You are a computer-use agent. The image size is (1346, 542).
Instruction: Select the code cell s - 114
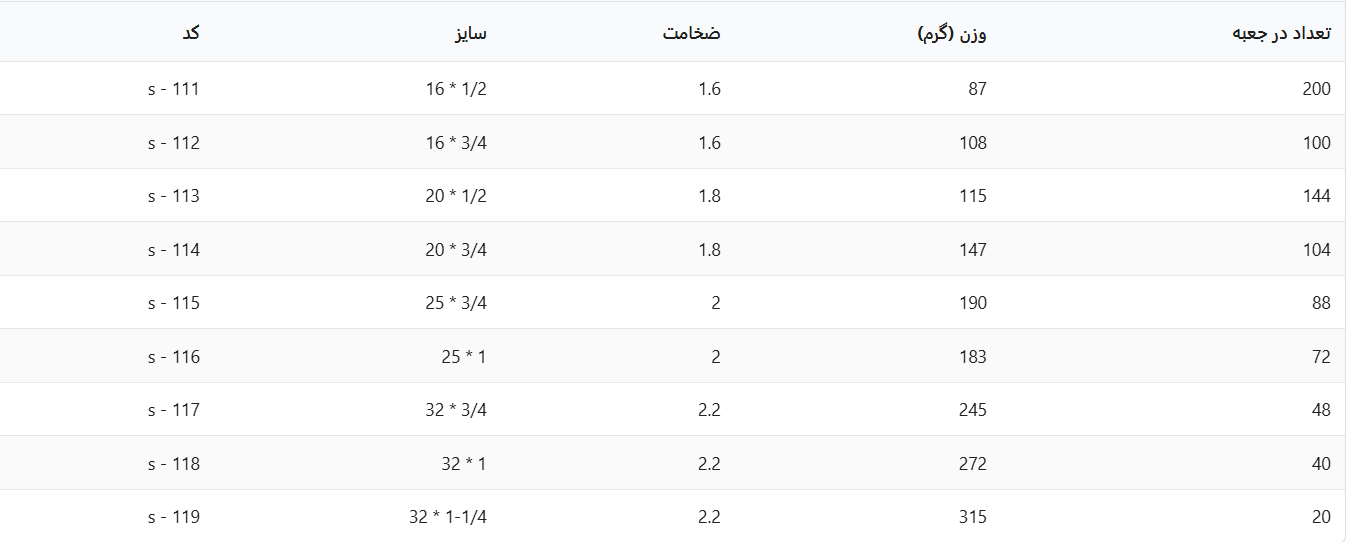(174, 250)
